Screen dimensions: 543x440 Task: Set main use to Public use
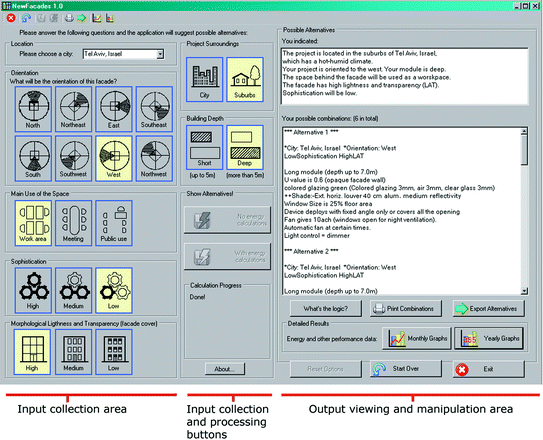[114, 223]
